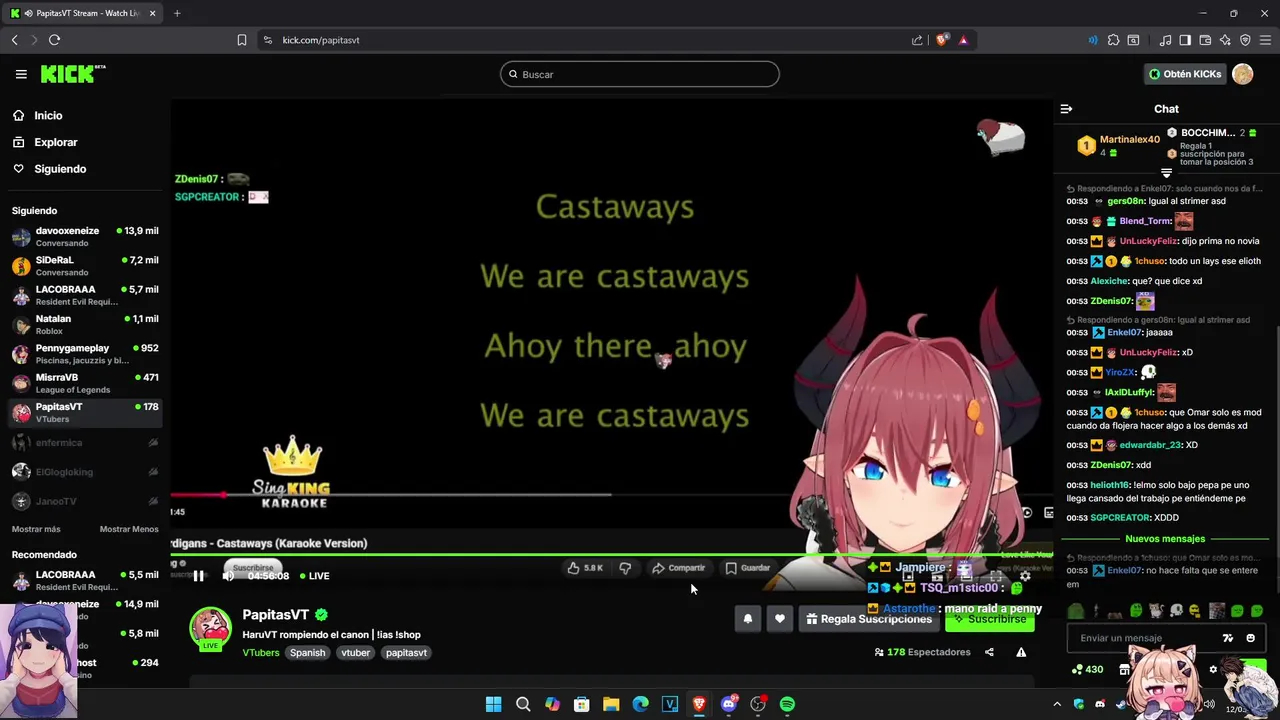
Task: Open 7TV emotes icon in chat input
Action: pos(1228,638)
